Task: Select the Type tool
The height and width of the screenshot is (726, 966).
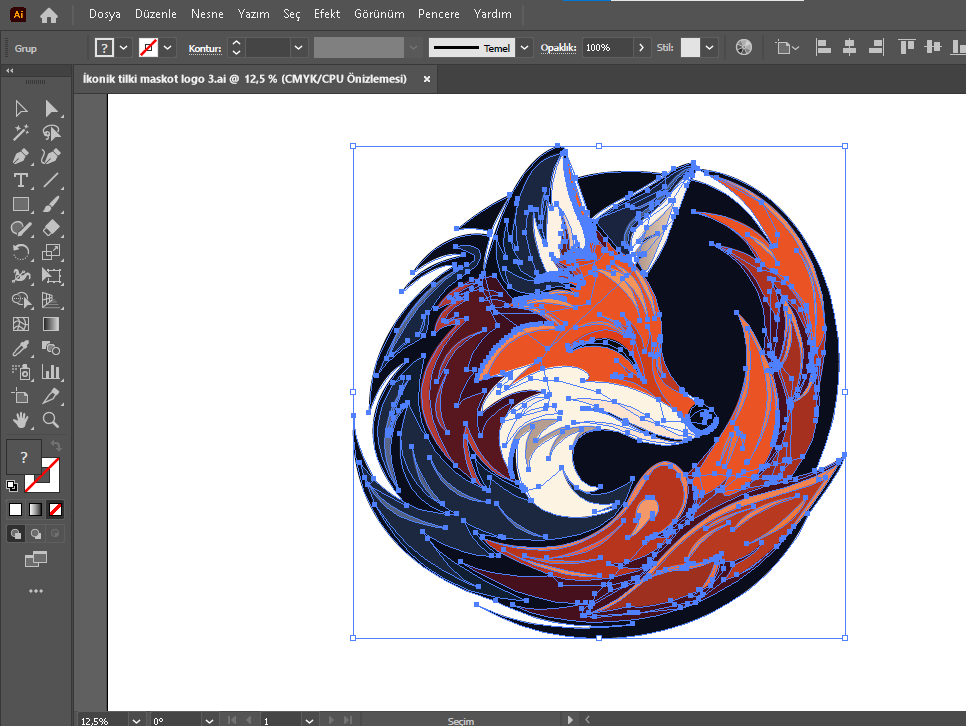Action: [x=21, y=181]
